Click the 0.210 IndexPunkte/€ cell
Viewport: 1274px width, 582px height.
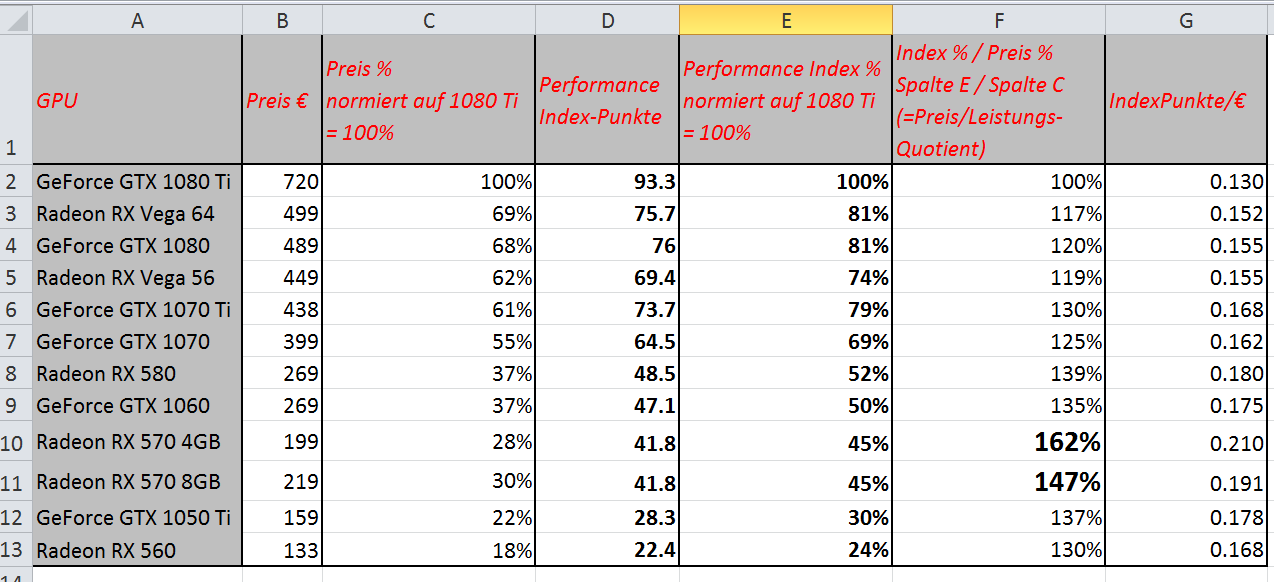tap(1186, 442)
